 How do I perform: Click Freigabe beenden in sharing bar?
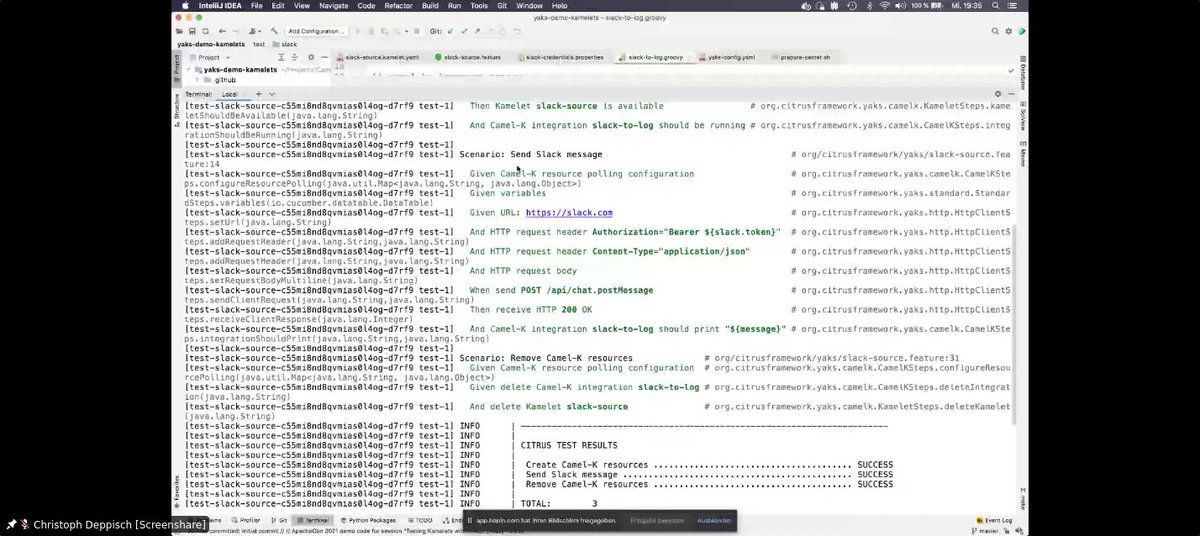(x=658, y=521)
